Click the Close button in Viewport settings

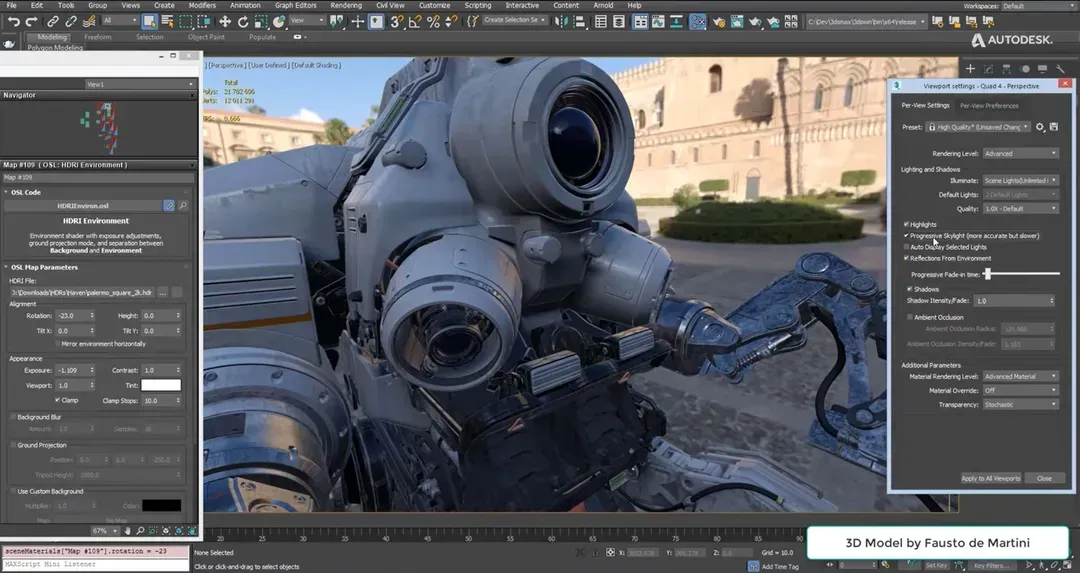coord(1044,478)
